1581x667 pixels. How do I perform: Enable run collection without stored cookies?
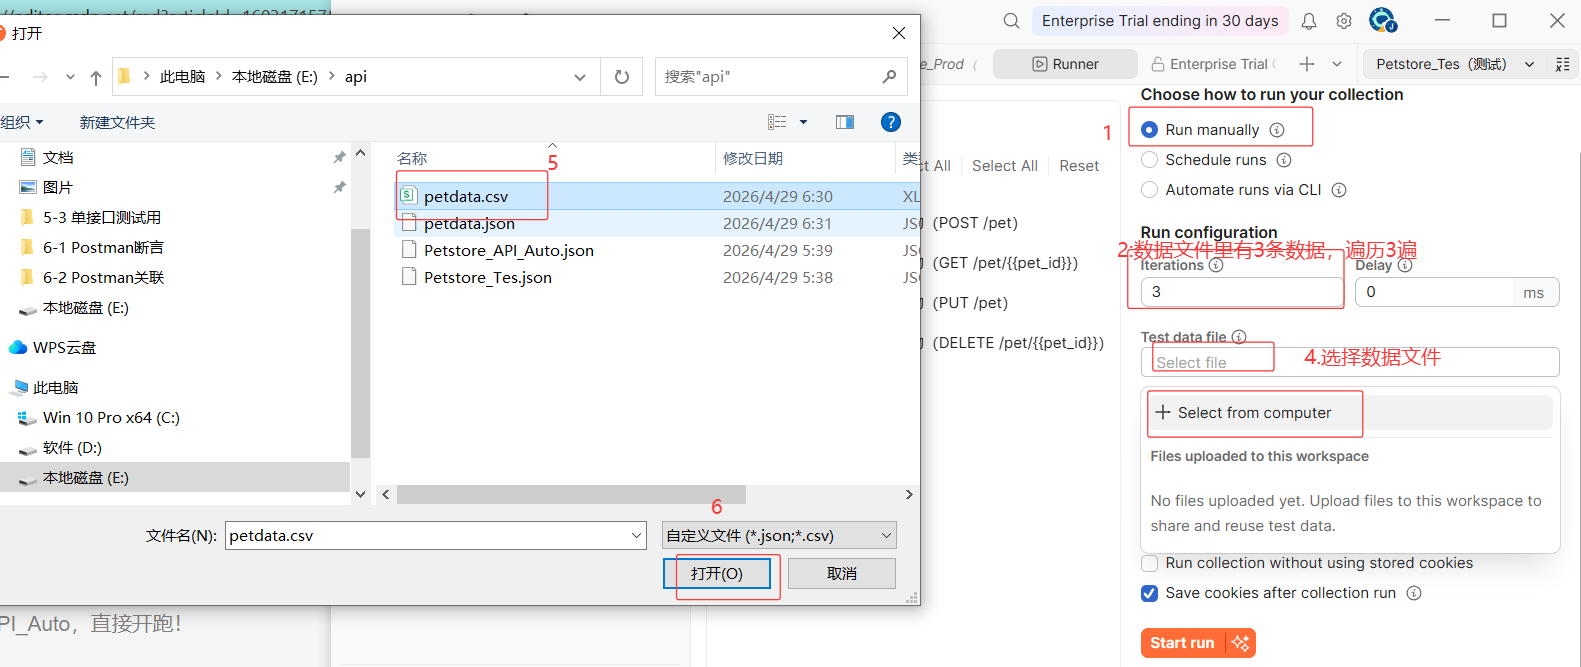coord(1149,563)
